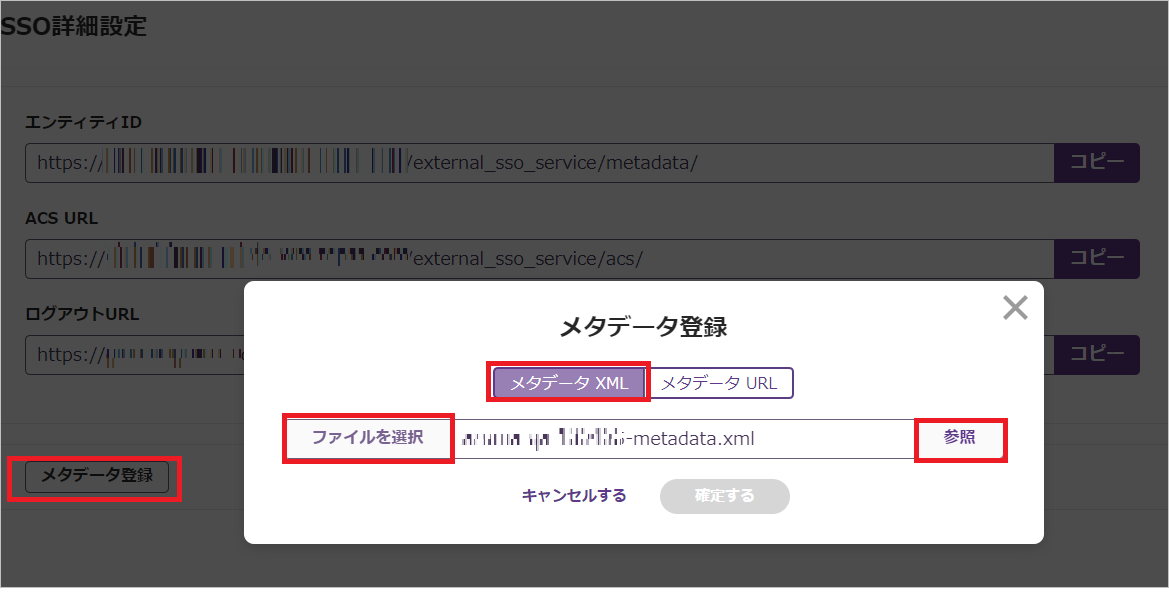Click the SSO詳細設定 heading
Screen dimensions: 1169x594
(74, 26)
